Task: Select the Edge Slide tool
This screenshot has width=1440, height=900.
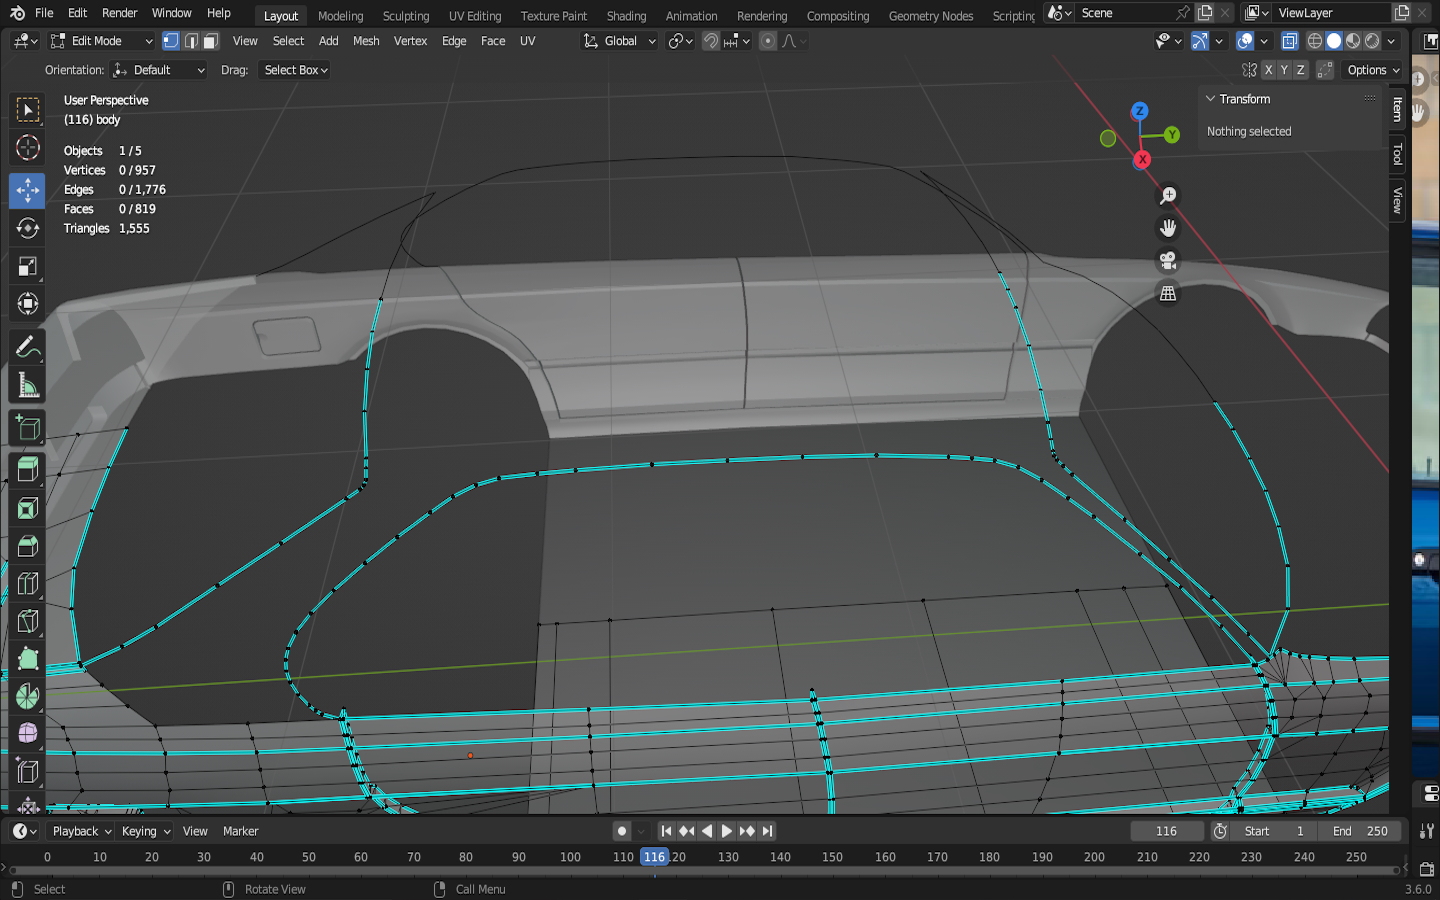Action: [27, 773]
